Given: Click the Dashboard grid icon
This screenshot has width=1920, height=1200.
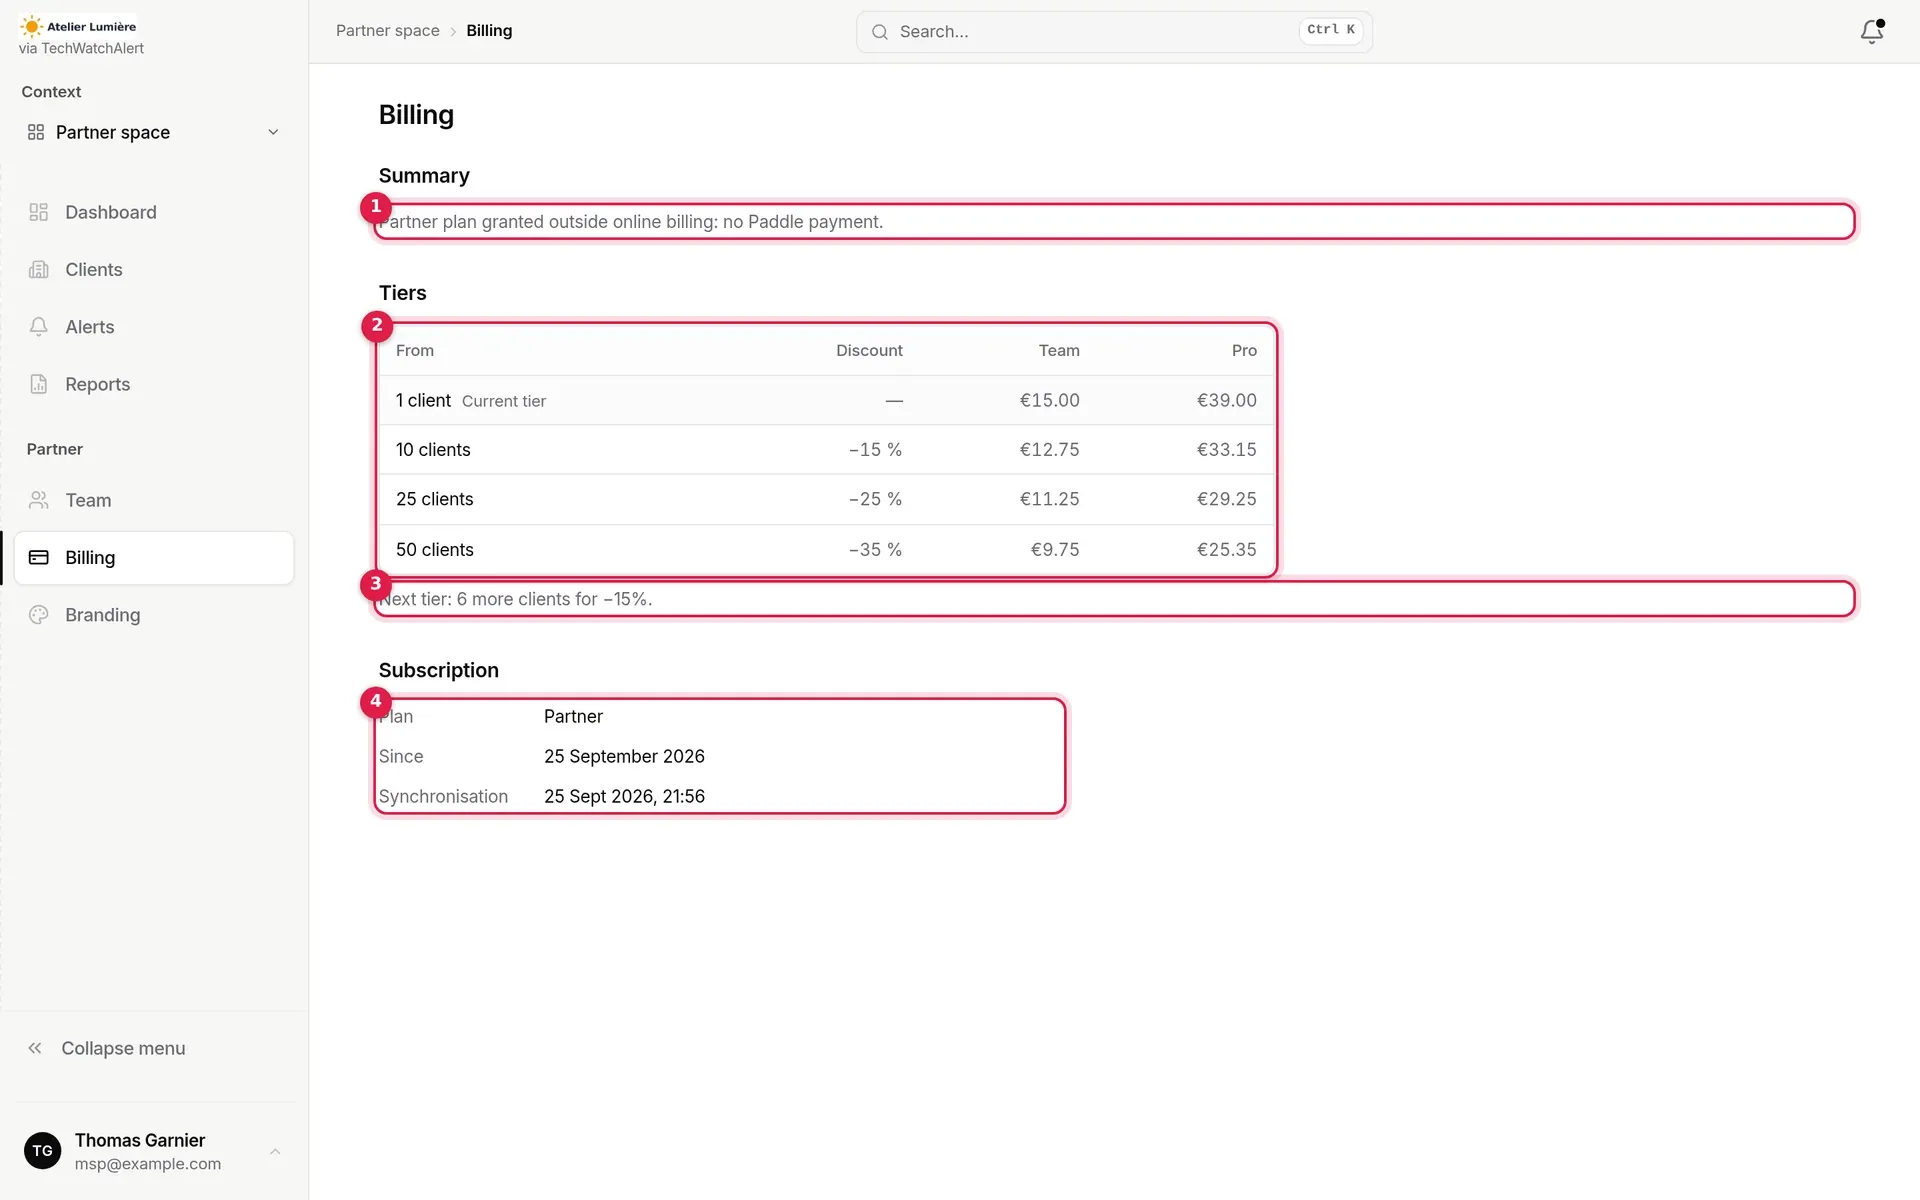Looking at the screenshot, I should (x=39, y=212).
